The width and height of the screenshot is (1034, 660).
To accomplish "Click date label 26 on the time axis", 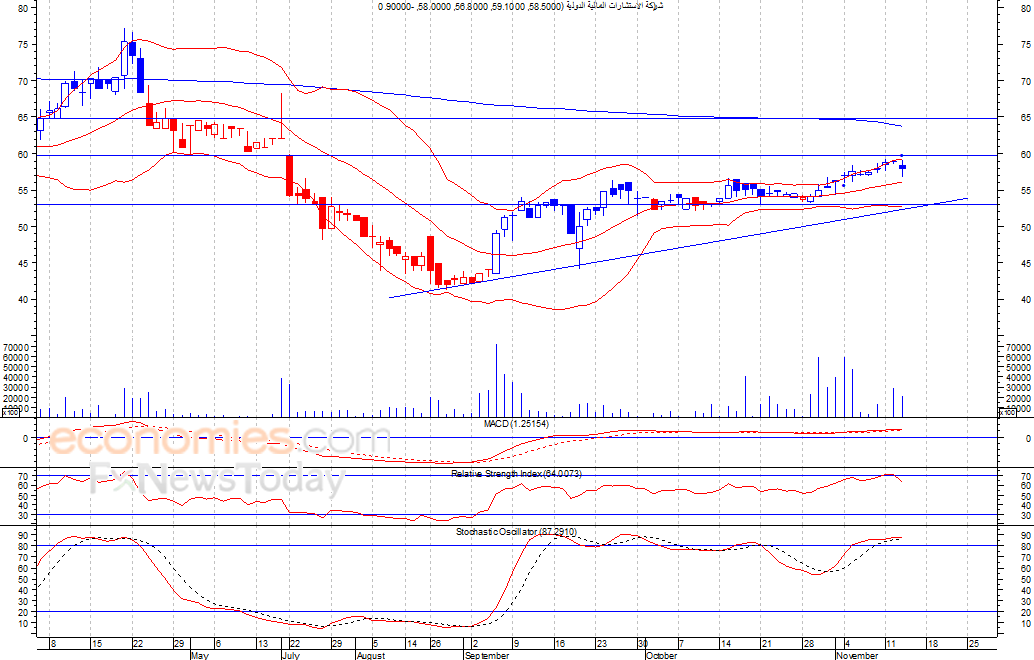I will 436,644.
